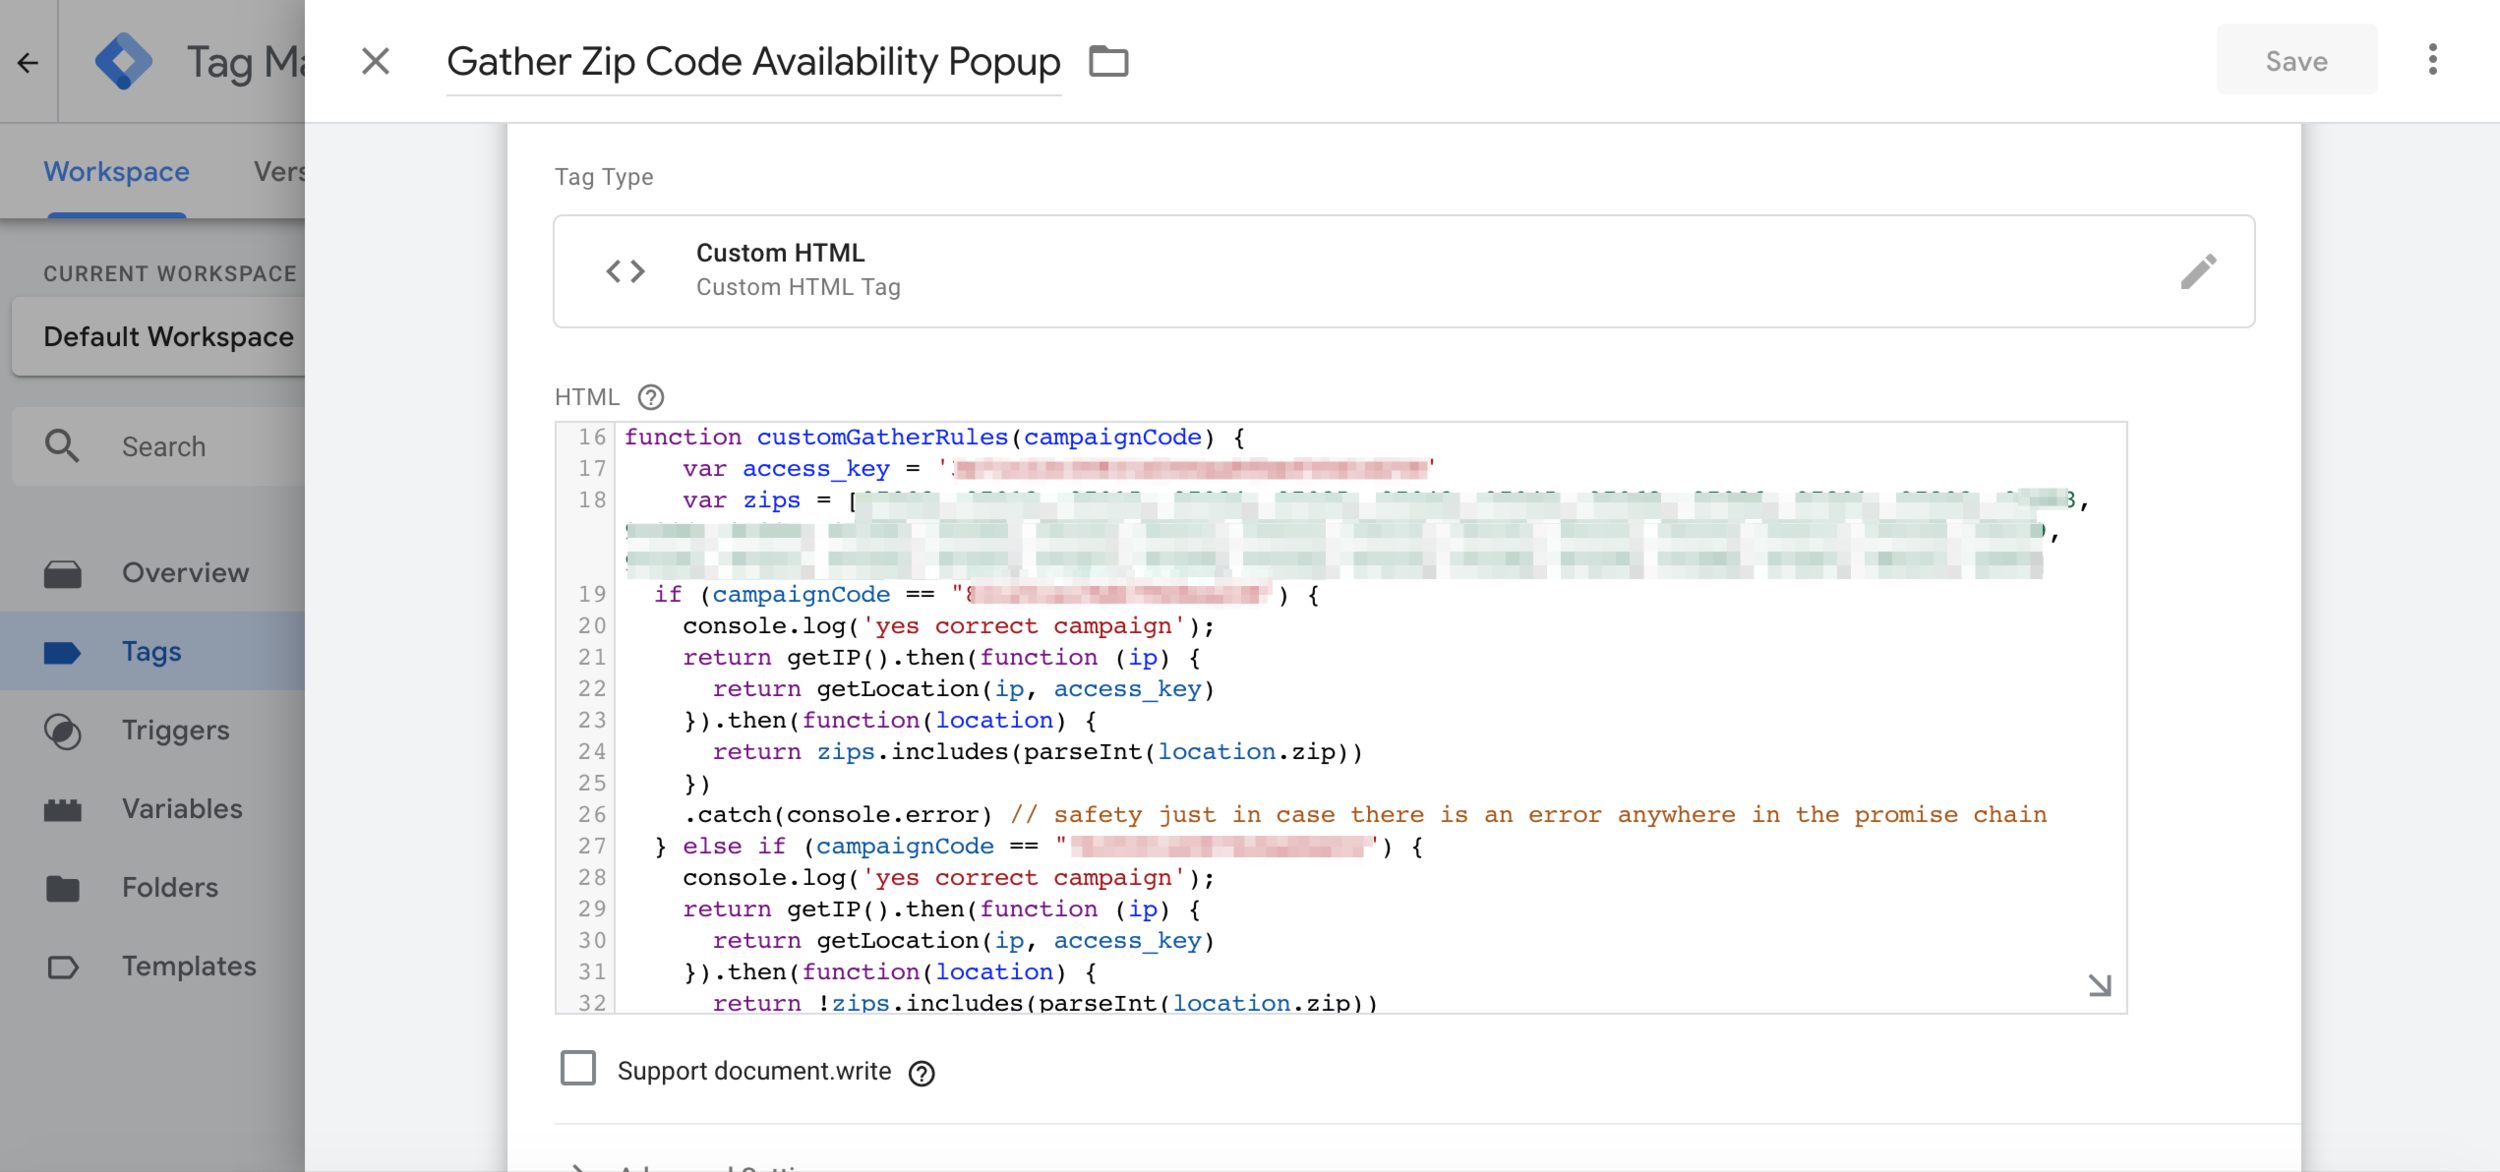This screenshot has height=1172, width=2500.
Task: Go to Variables in the sidebar
Action: point(182,809)
